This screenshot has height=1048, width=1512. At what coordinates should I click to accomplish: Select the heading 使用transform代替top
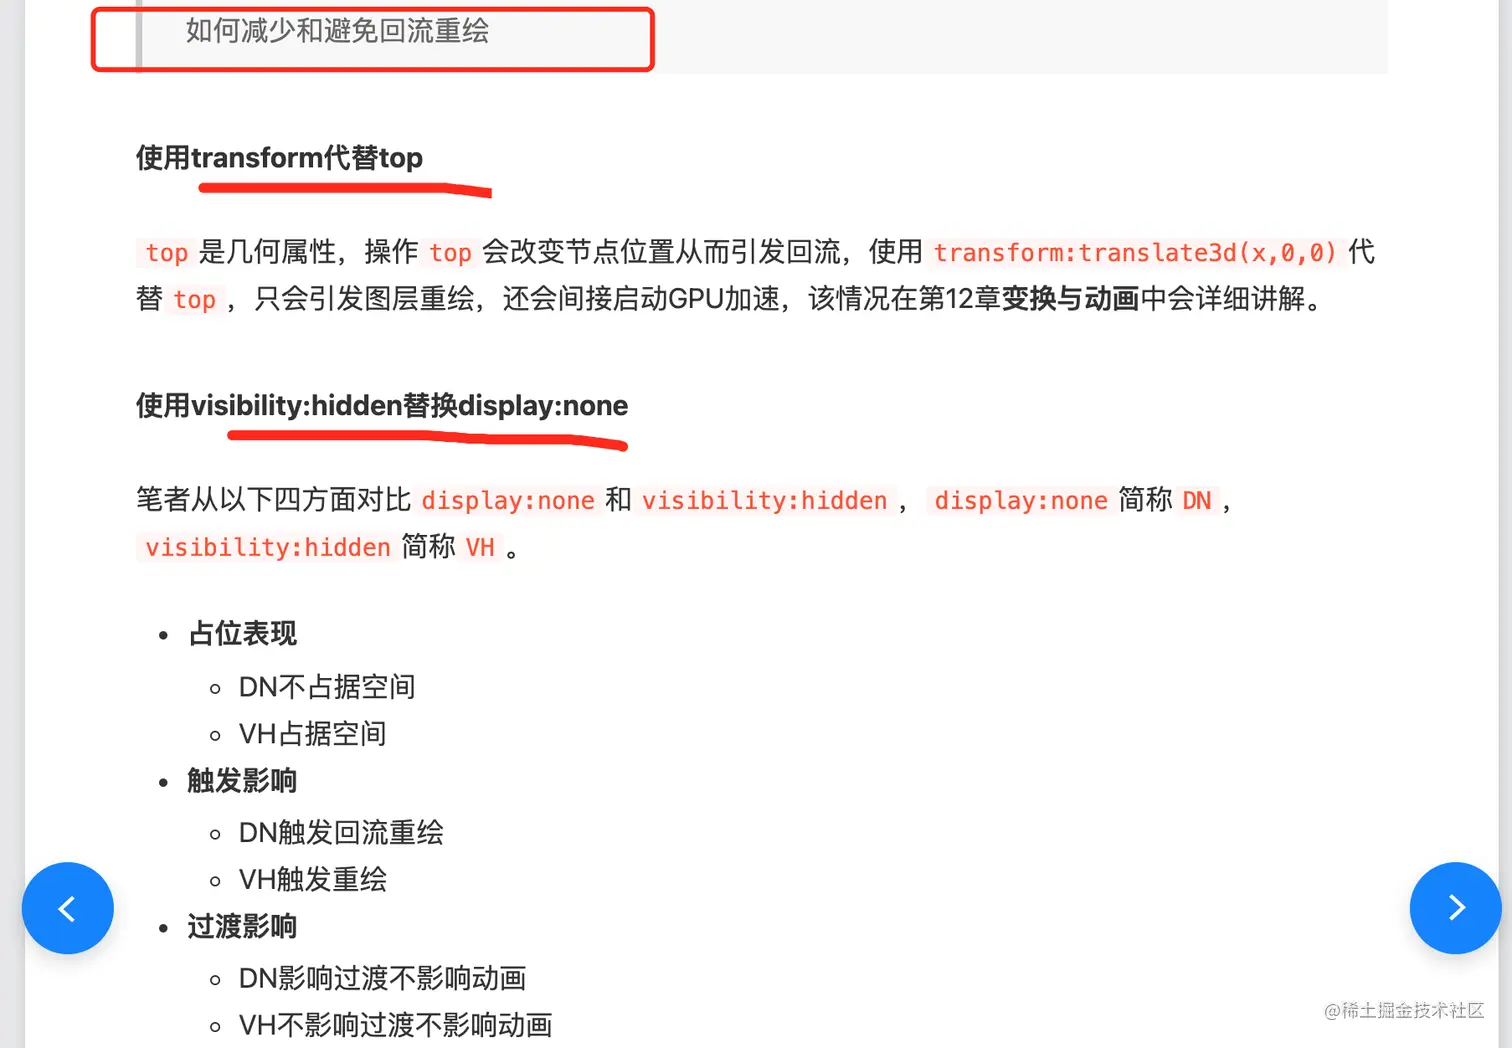tap(279, 158)
